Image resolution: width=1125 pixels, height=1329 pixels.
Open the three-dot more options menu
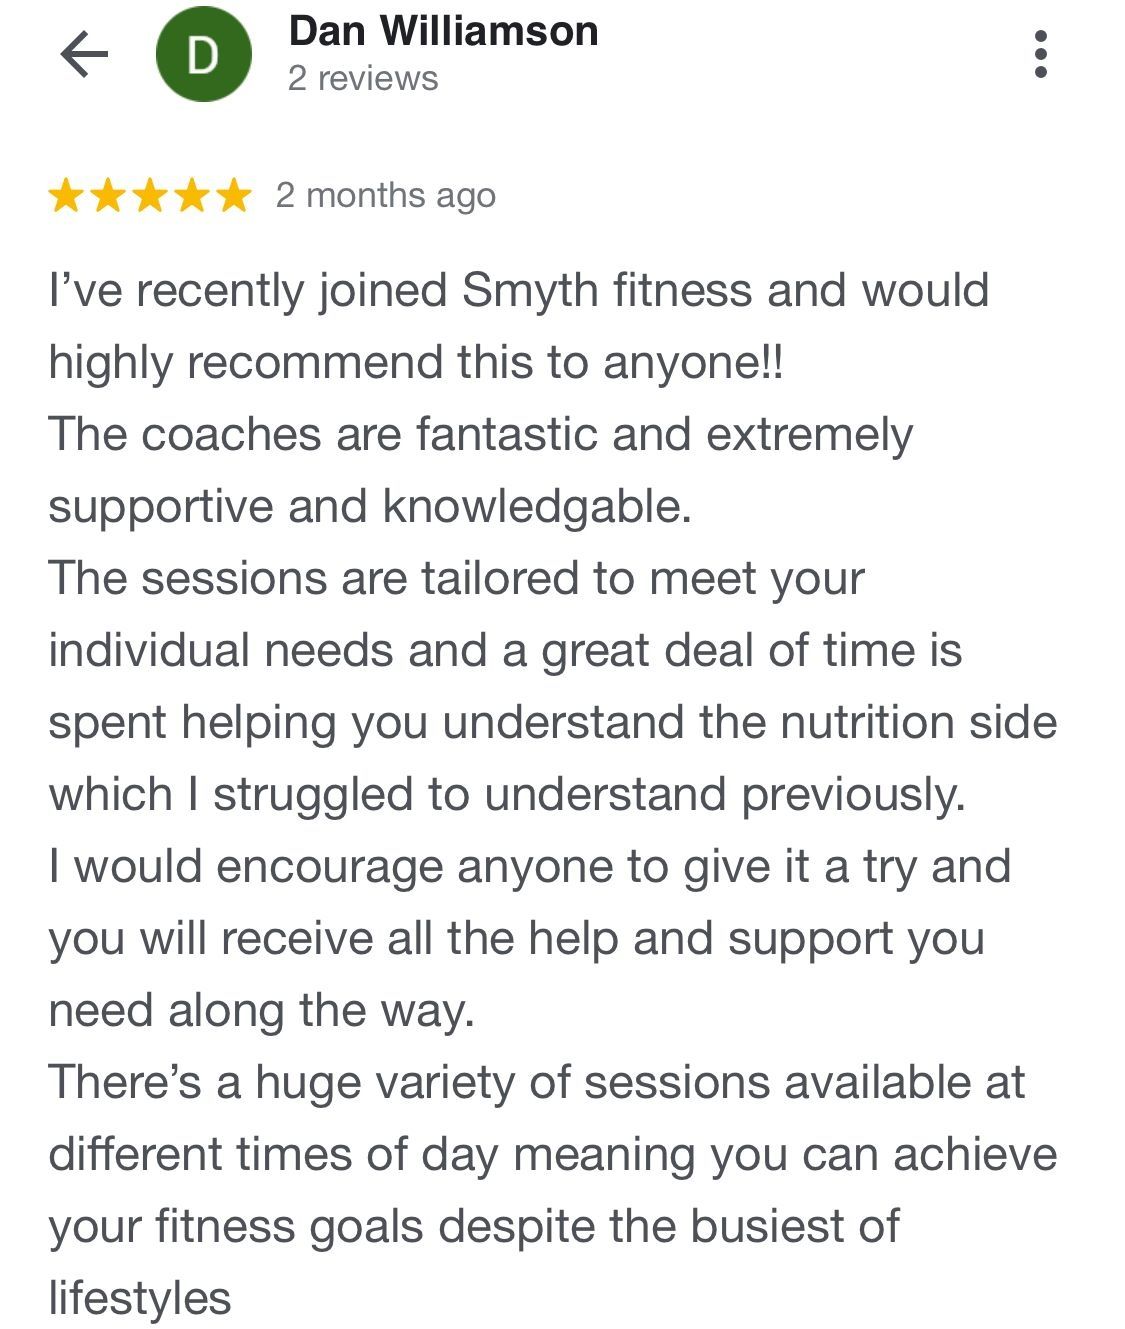click(x=1040, y=54)
